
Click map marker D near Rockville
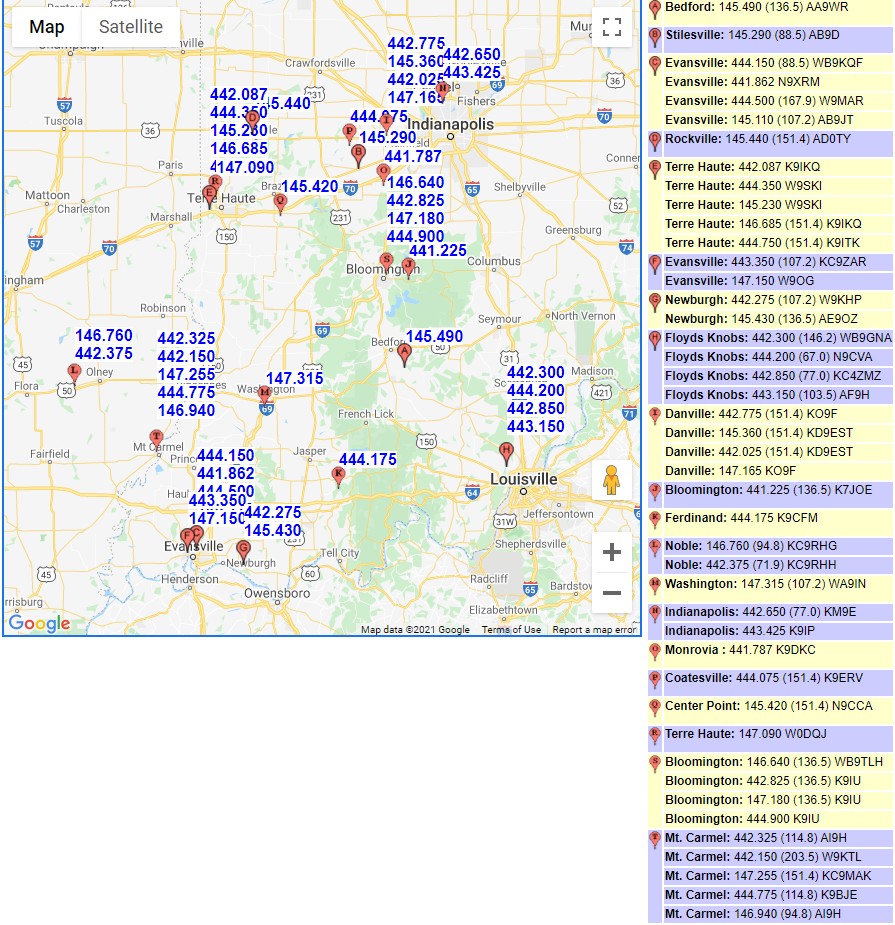point(253,121)
